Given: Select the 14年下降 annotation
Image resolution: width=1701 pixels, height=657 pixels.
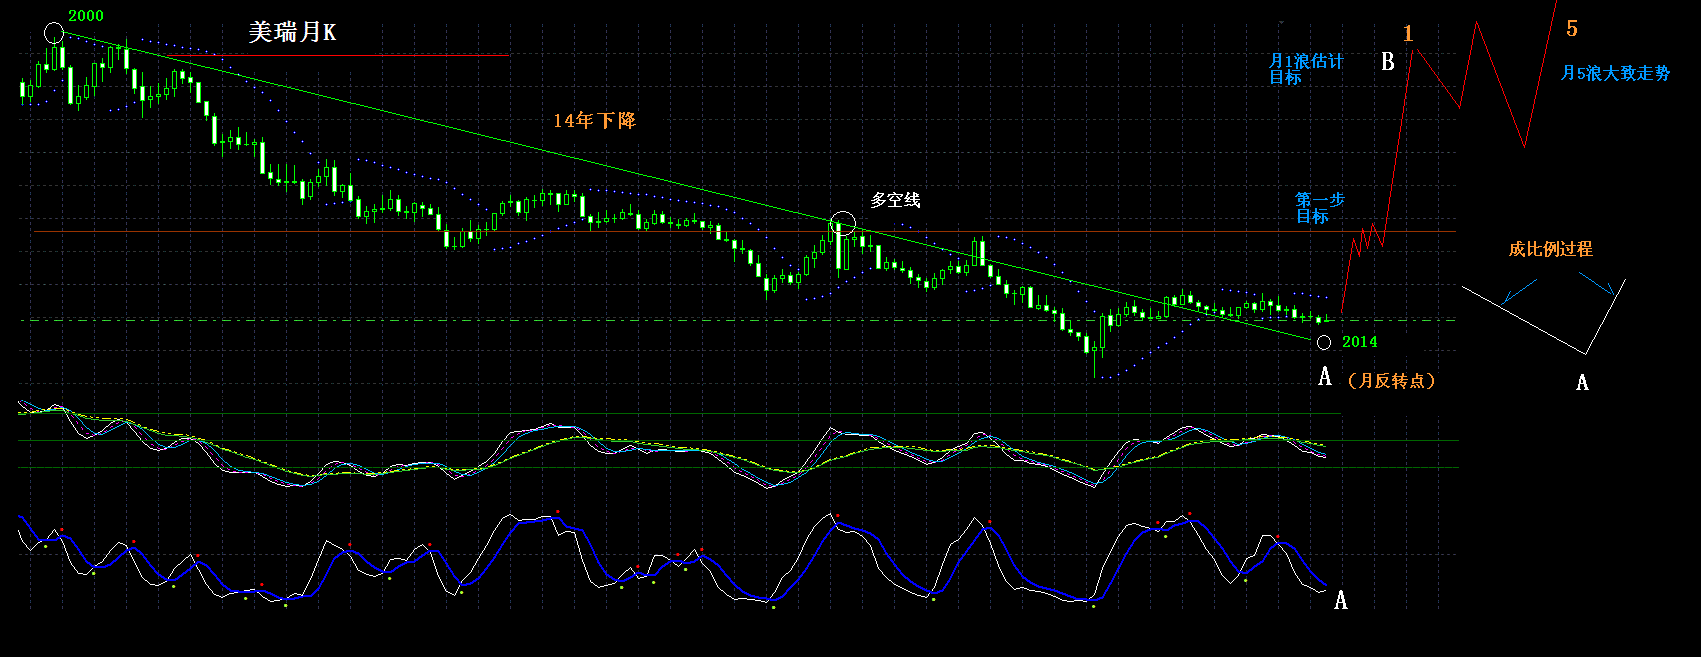Looking at the screenshot, I should [x=595, y=120].
